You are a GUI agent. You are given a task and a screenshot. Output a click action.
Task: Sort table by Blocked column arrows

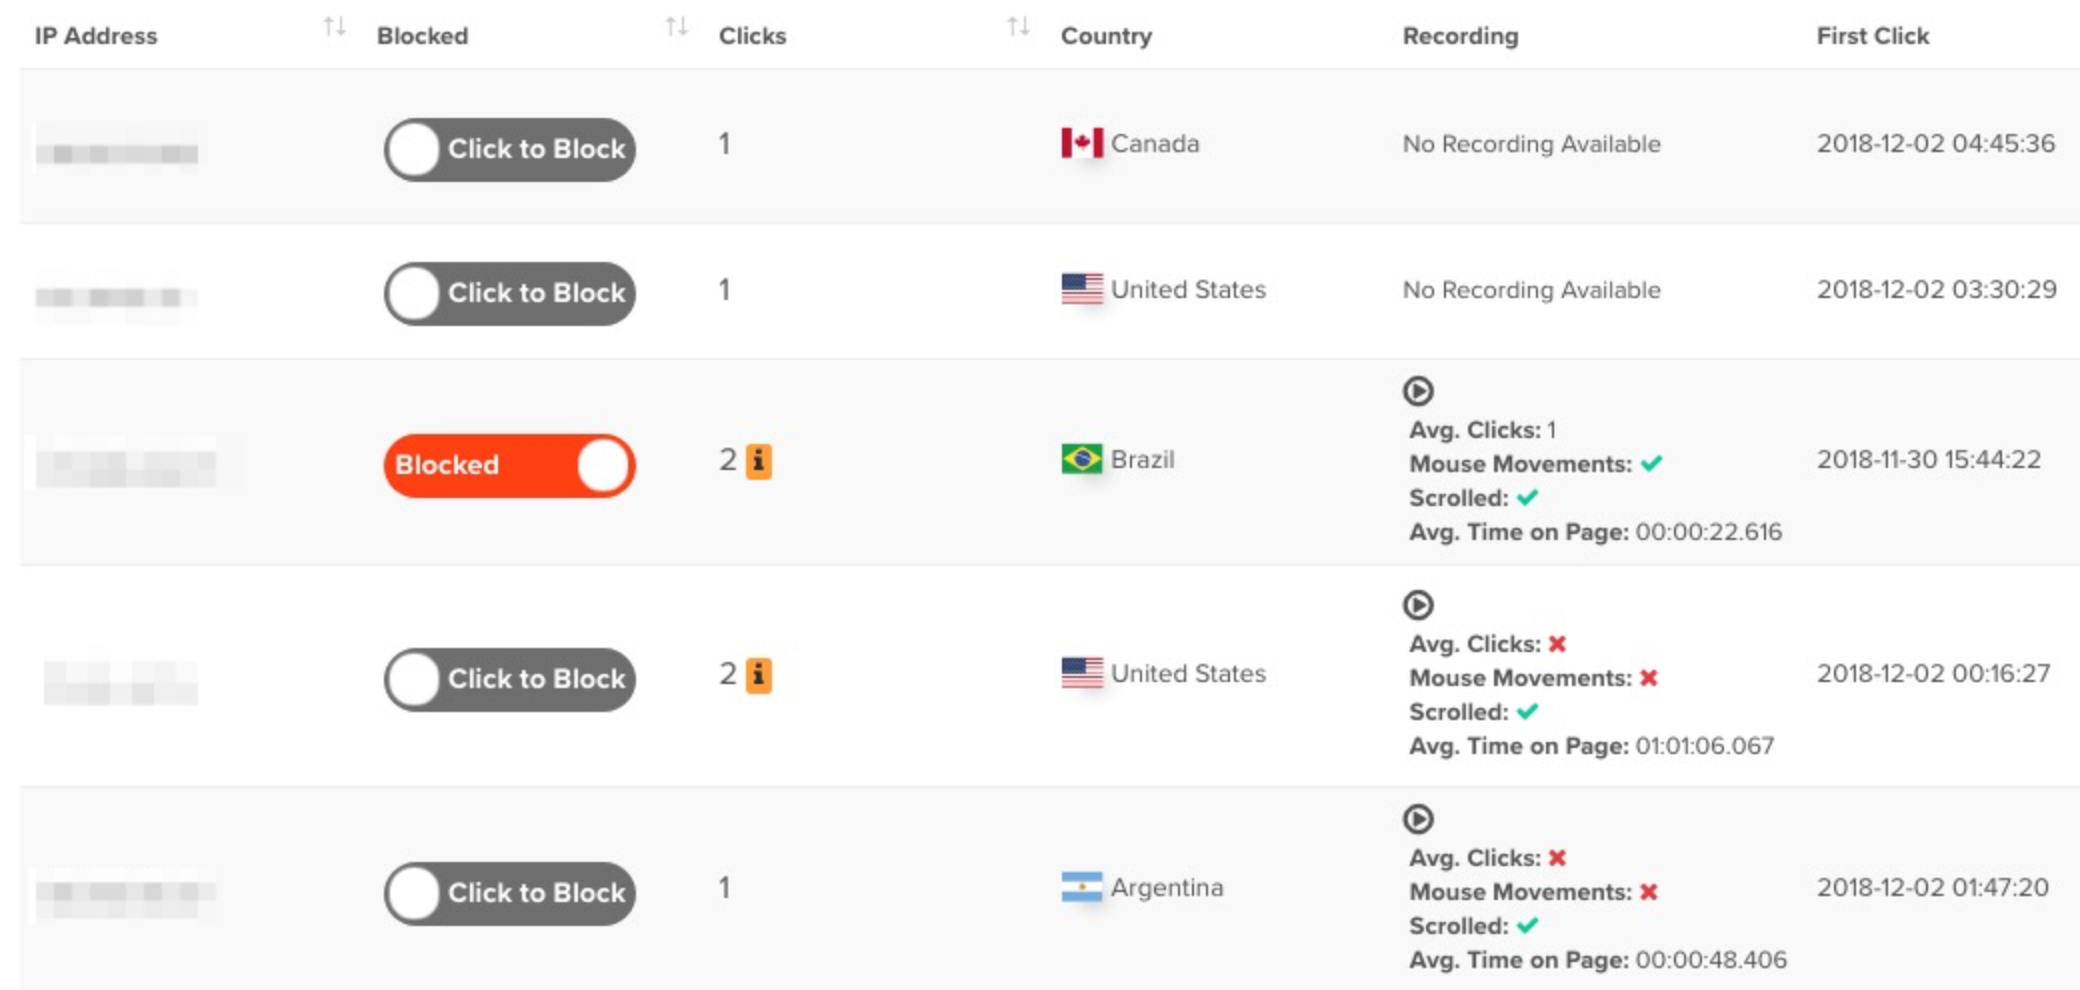677,27
